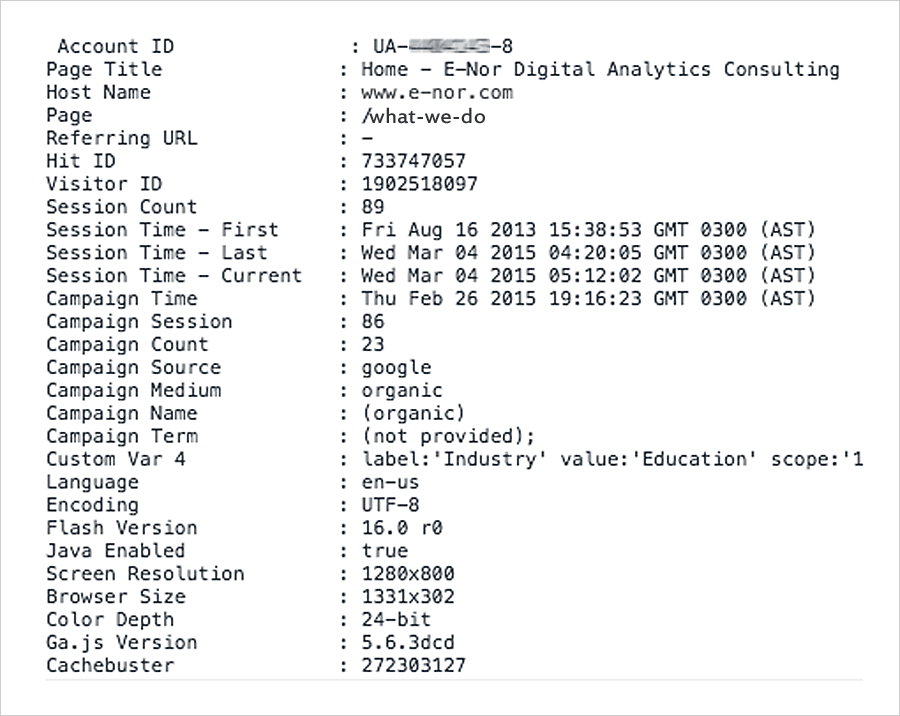Select the blurred Account ID value
This screenshot has height=716, width=900.
[443, 46]
